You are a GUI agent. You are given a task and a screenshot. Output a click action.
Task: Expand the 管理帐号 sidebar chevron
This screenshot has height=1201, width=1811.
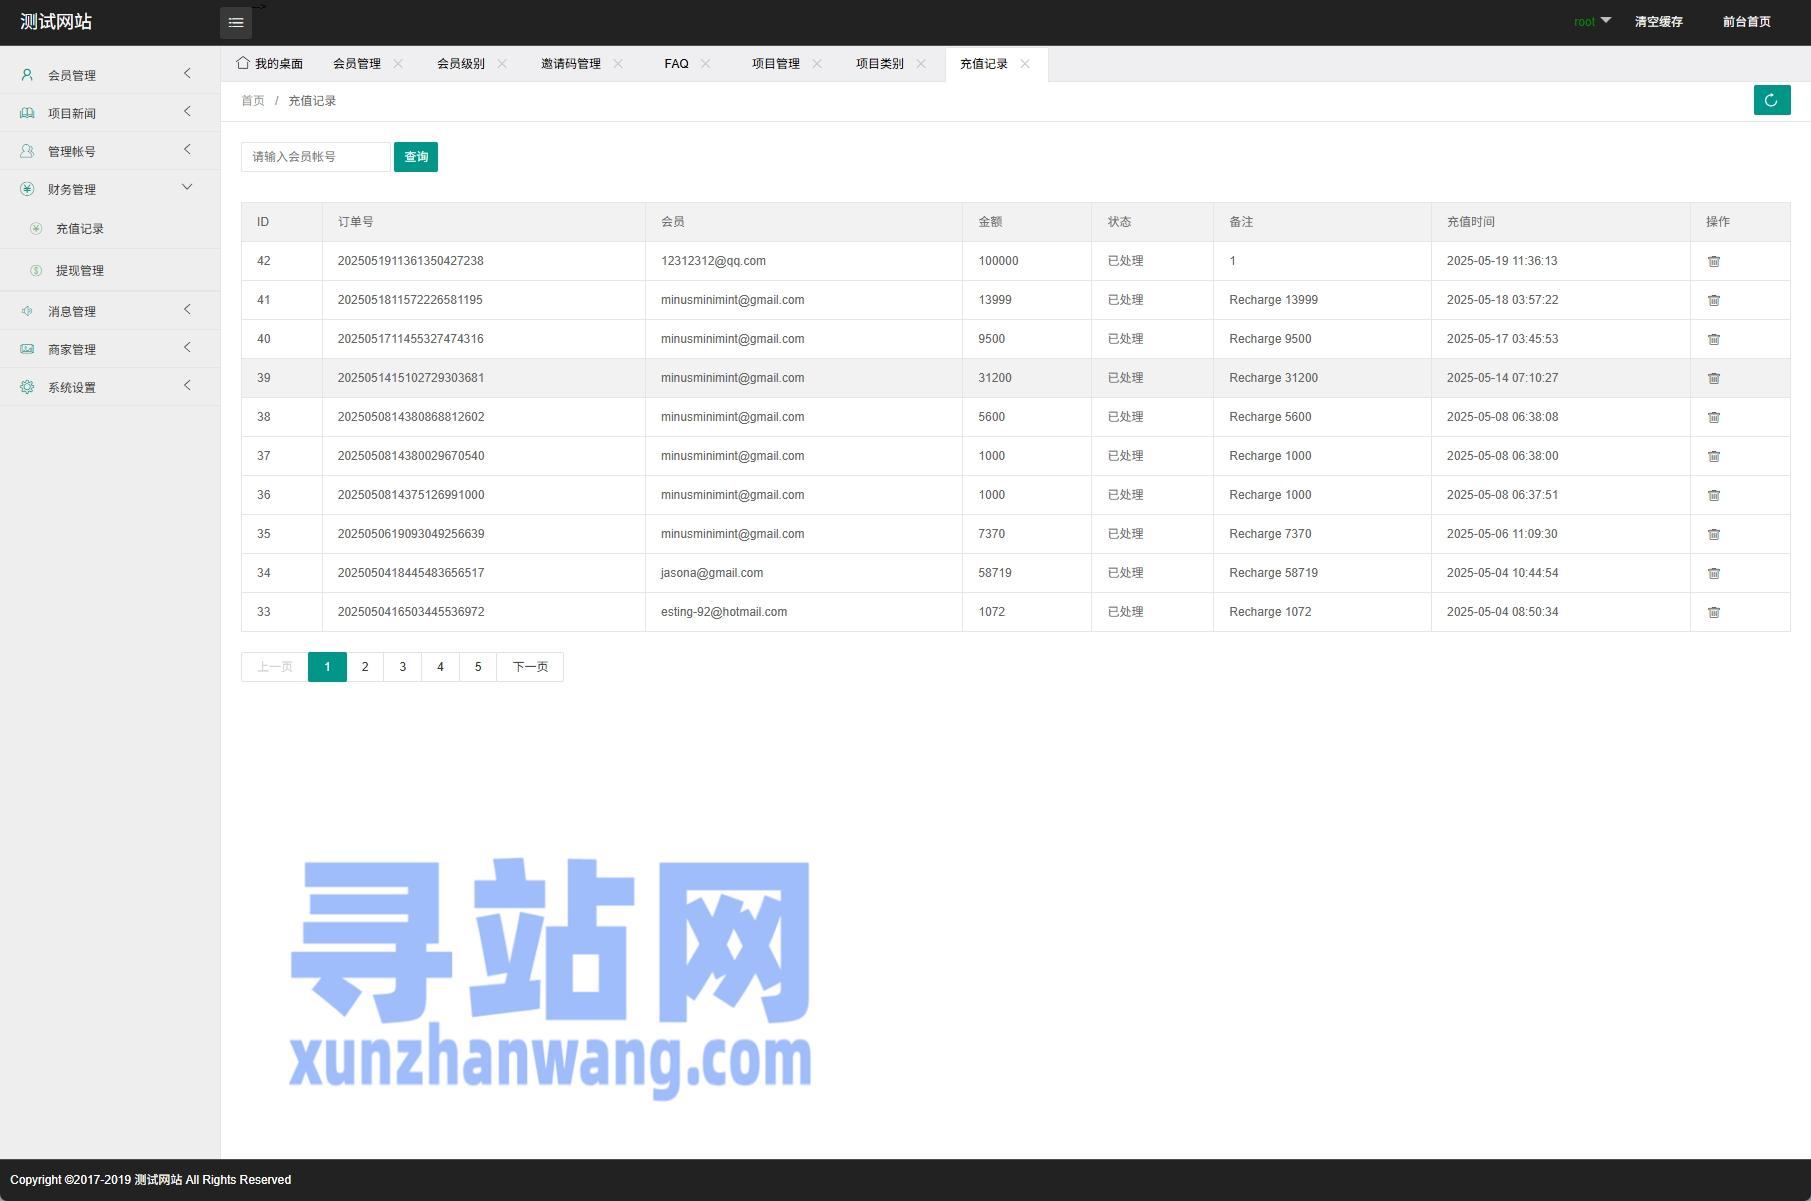click(x=187, y=150)
